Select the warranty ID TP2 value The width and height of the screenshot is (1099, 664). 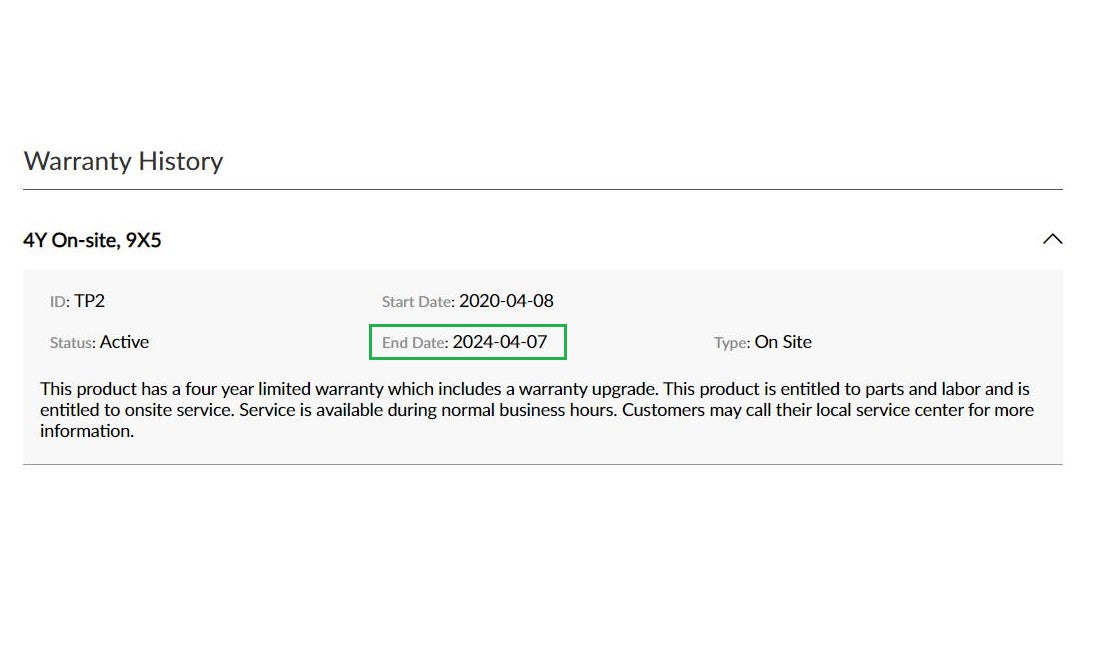[90, 301]
